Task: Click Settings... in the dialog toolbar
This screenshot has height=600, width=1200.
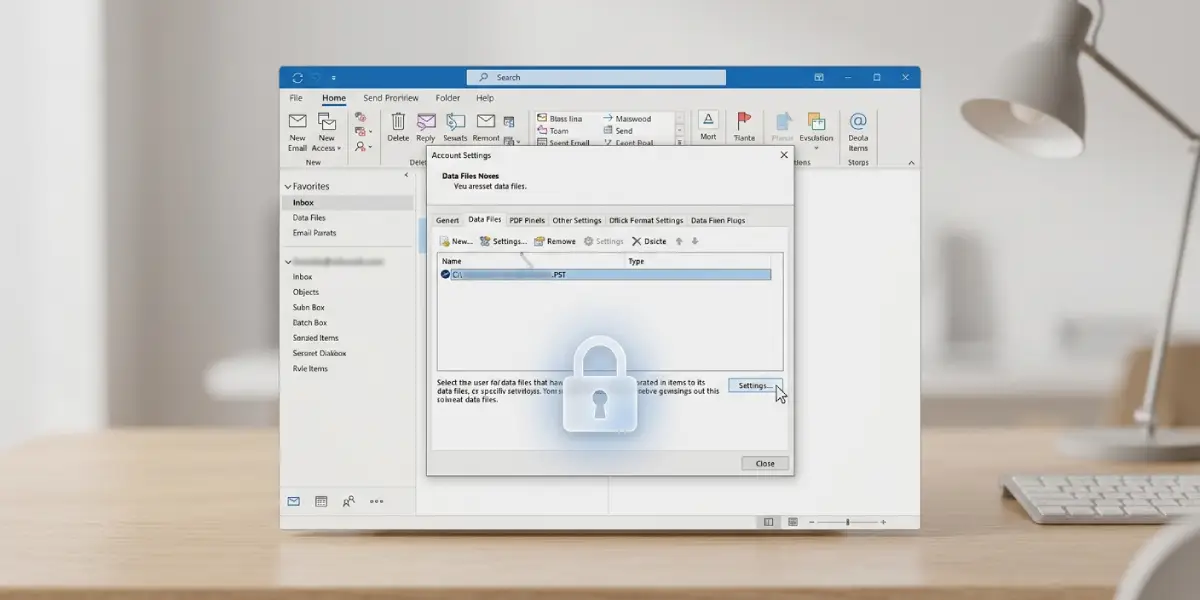Action: click(x=503, y=241)
